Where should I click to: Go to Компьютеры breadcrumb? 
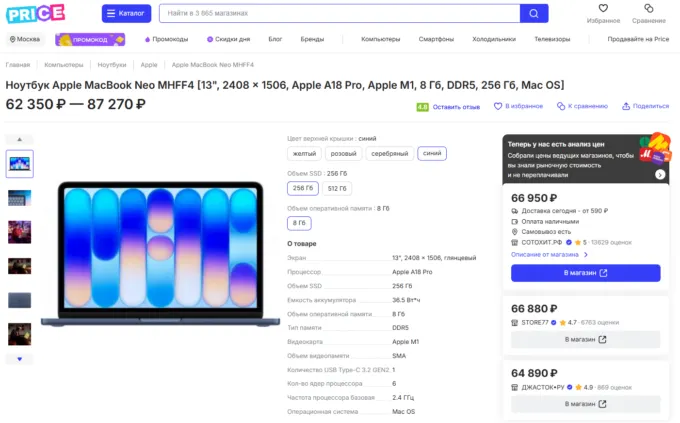point(64,65)
